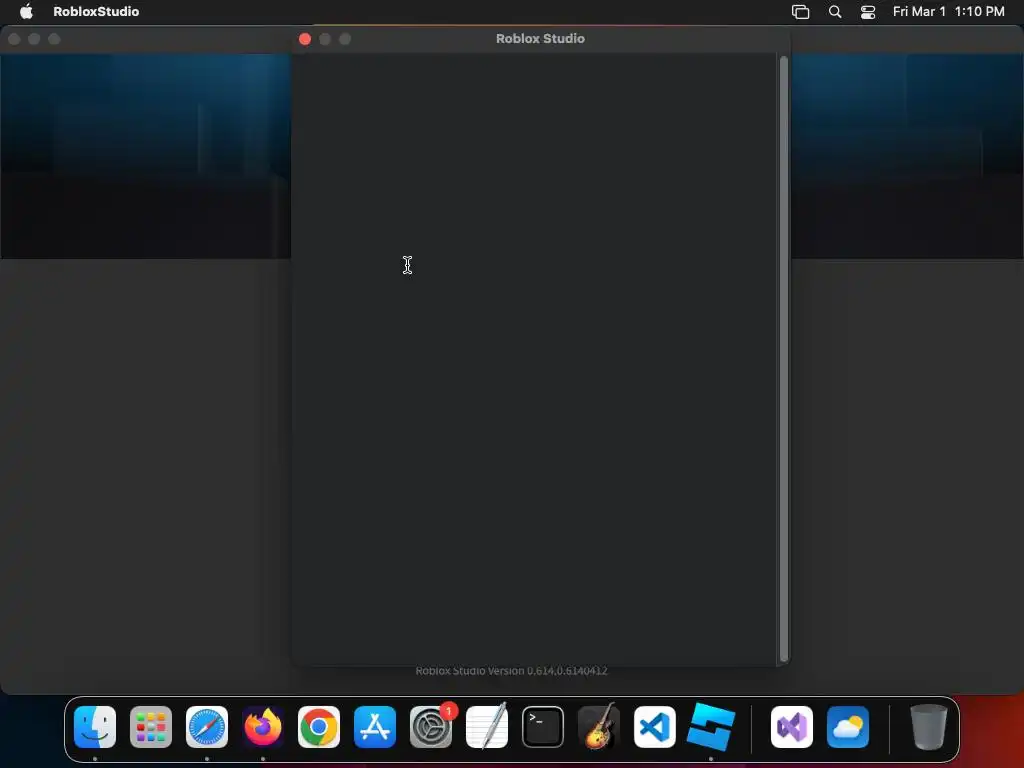Viewport: 1024px width, 768px height.
Task: Click the date and time in menu bar
Action: tap(948, 11)
